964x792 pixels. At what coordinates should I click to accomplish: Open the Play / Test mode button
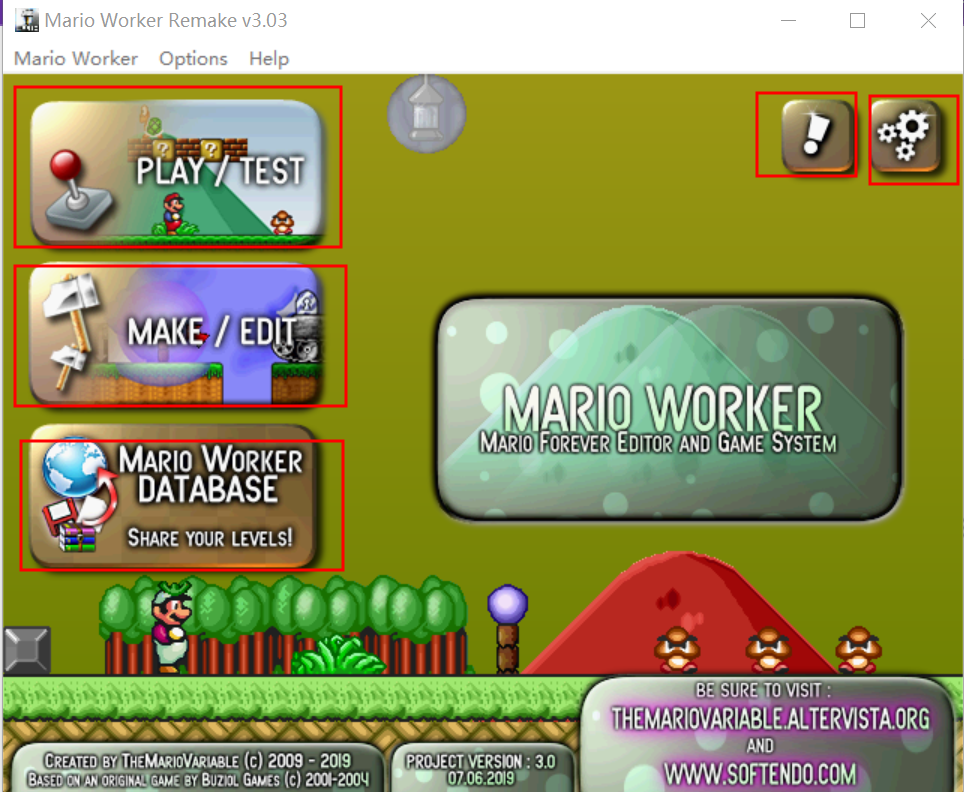[177, 172]
